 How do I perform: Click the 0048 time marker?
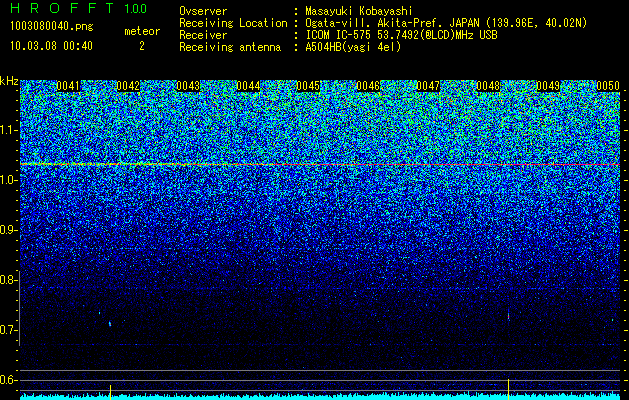[x=488, y=86]
